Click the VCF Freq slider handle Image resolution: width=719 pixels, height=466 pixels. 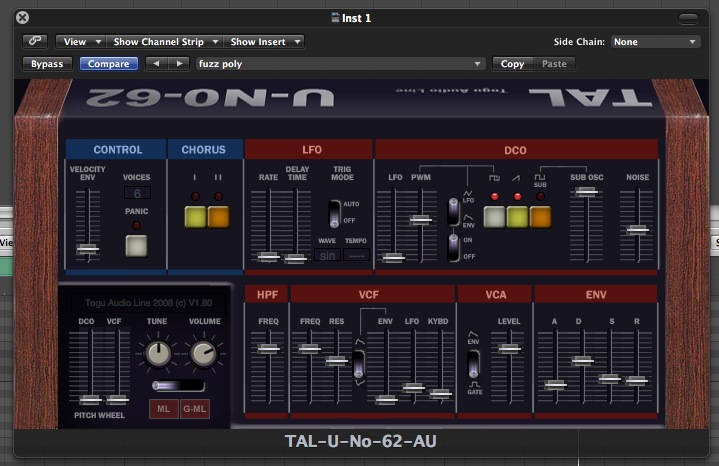pyautogui.click(x=310, y=349)
